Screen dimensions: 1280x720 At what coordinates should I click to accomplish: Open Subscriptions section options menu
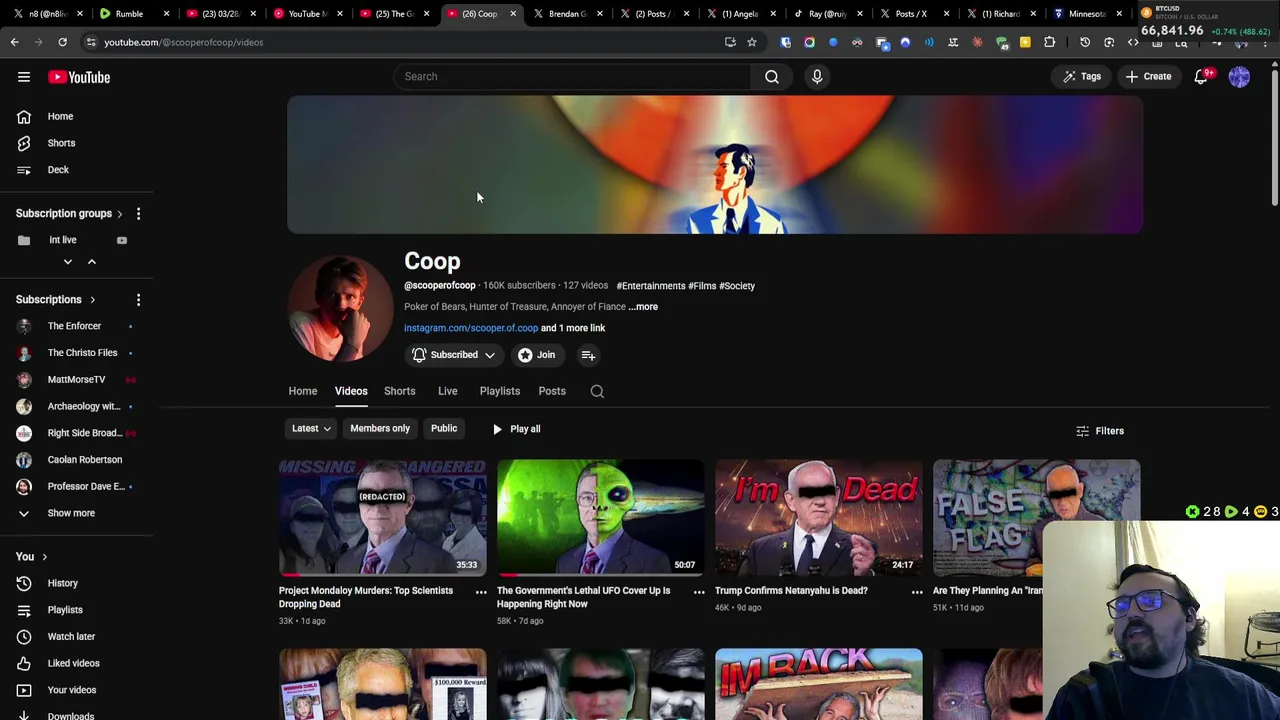[138, 300]
